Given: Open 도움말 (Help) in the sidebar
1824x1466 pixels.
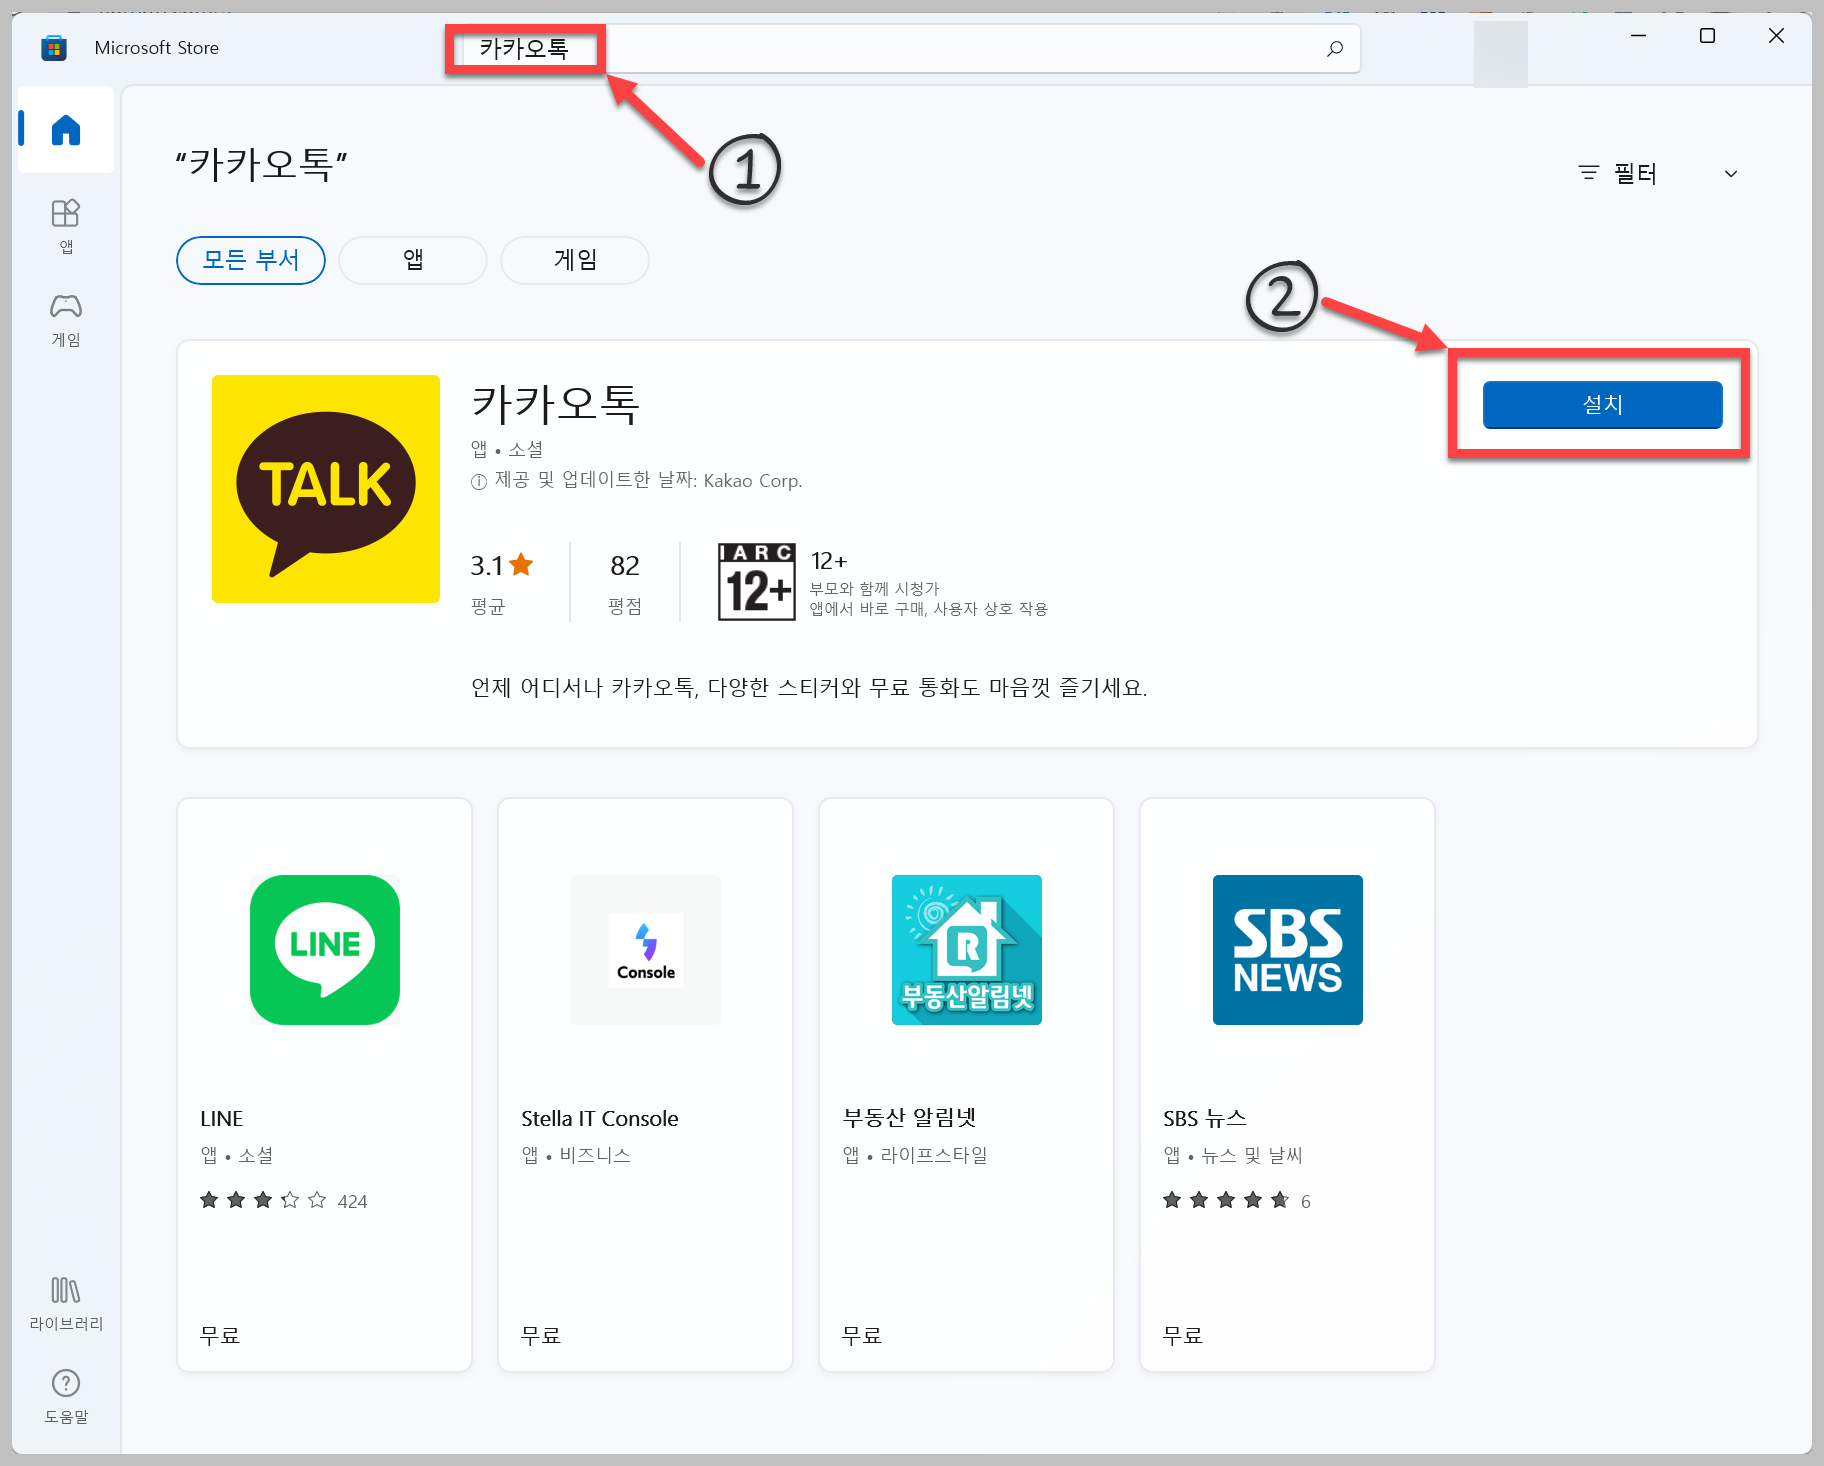Looking at the screenshot, I should click(66, 1397).
